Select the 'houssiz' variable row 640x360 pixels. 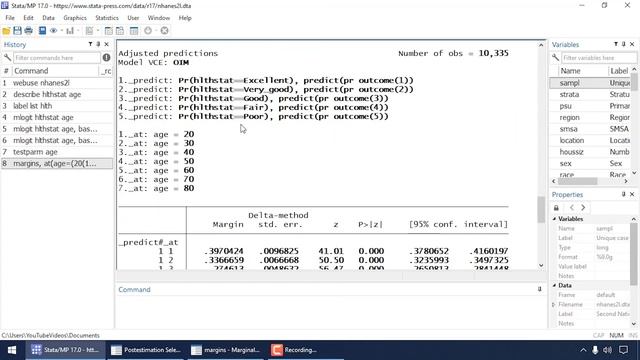pyautogui.click(x=590, y=152)
